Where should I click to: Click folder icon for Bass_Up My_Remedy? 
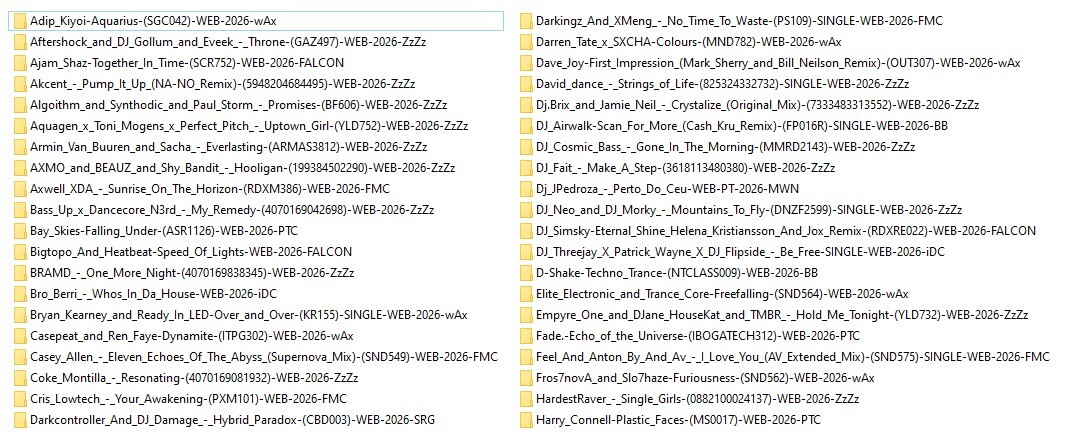coord(20,210)
